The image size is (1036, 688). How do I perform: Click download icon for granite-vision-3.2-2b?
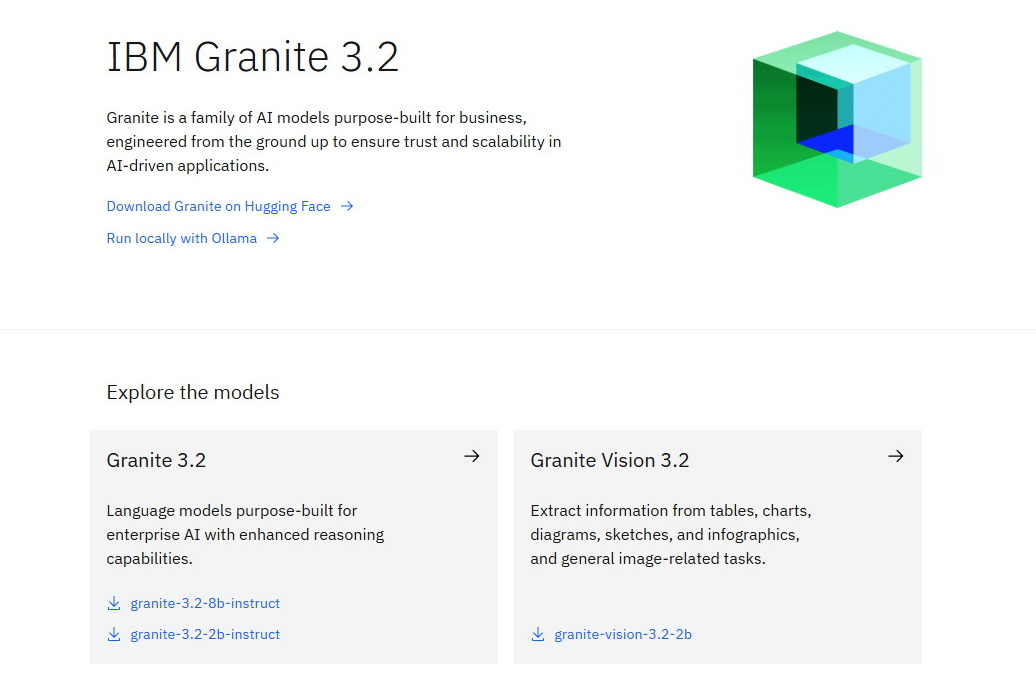[x=538, y=634]
